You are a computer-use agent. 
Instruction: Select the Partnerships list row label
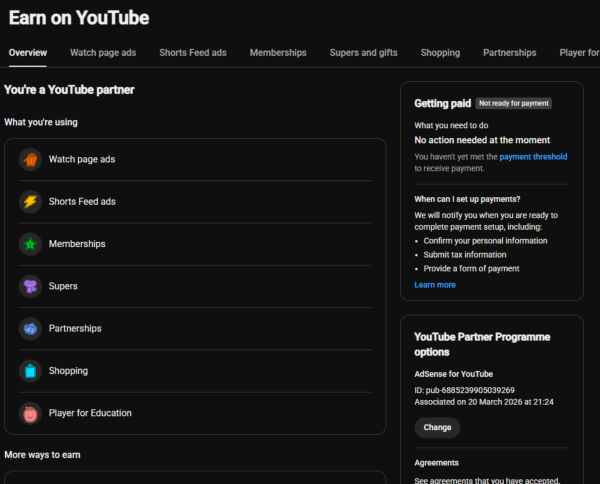coord(75,328)
